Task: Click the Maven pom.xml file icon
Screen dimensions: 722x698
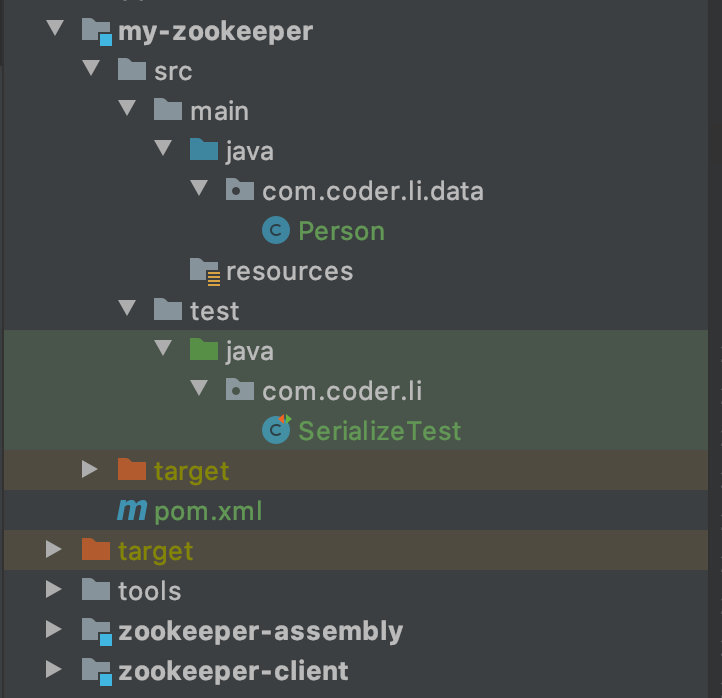Action: 132,511
